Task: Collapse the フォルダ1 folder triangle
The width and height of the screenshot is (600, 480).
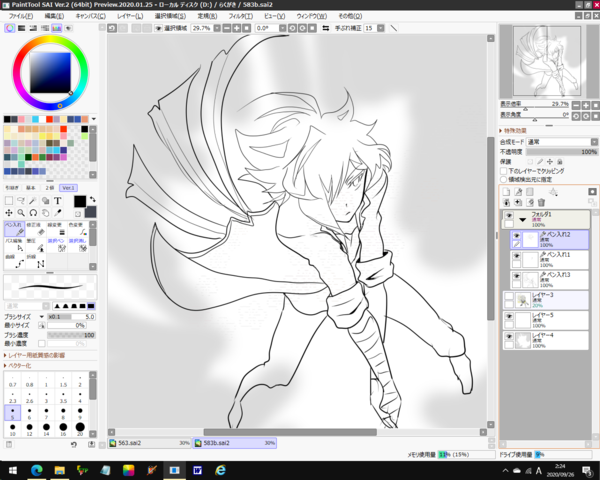Action: pos(522,220)
